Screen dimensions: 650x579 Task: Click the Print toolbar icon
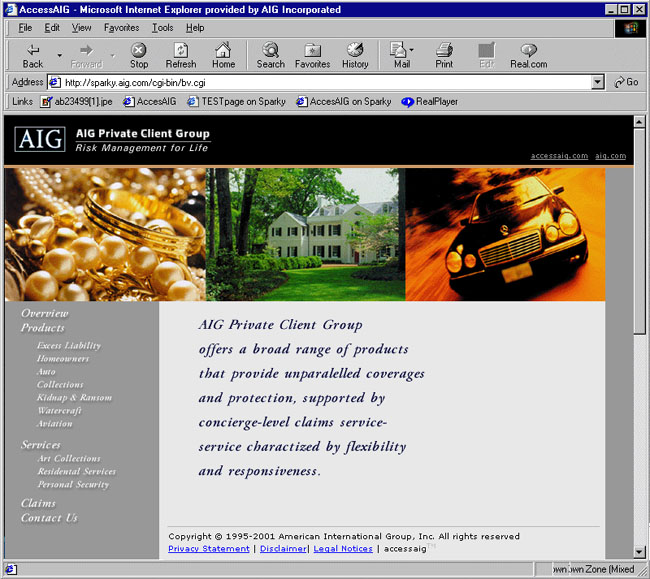(x=444, y=50)
